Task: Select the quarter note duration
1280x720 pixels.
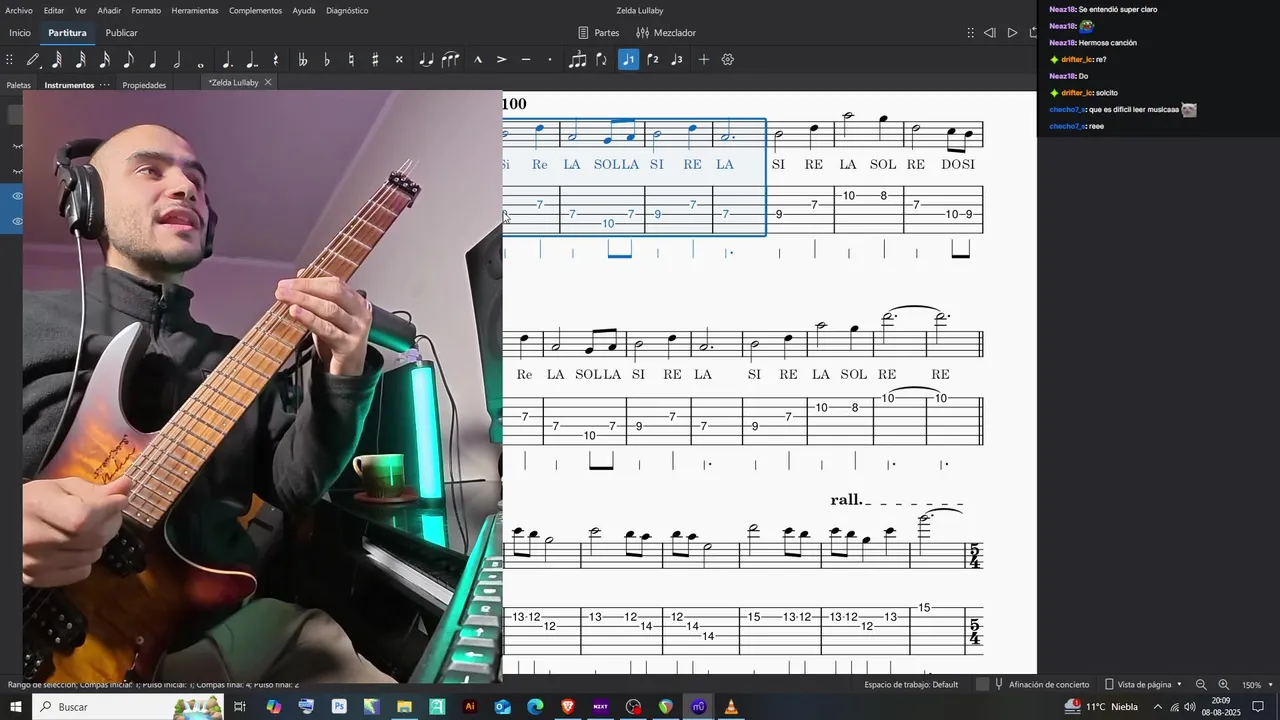Action: coord(153,60)
